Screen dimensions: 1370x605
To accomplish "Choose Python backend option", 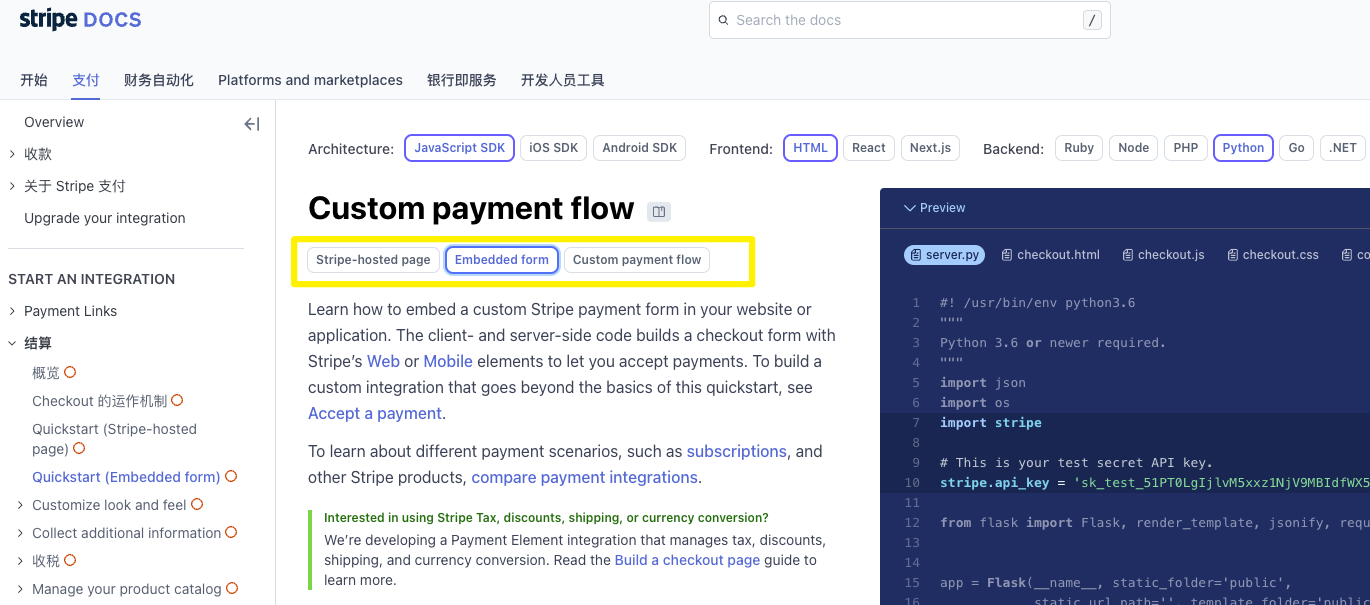I will [x=1243, y=148].
